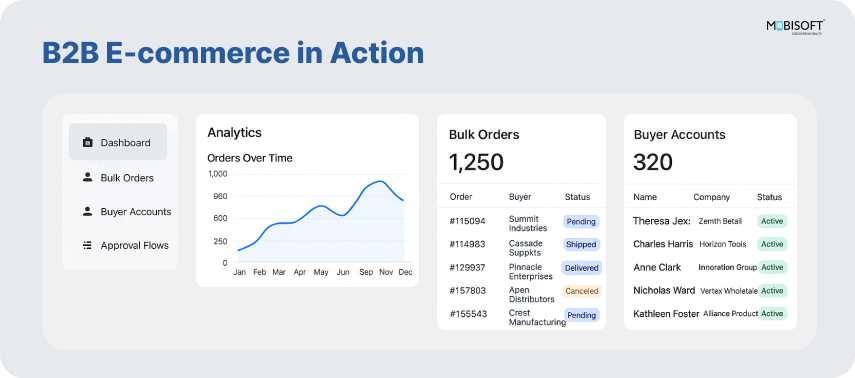Click the Canceled status badge
This screenshot has width=855, height=378.
point(582,291)
